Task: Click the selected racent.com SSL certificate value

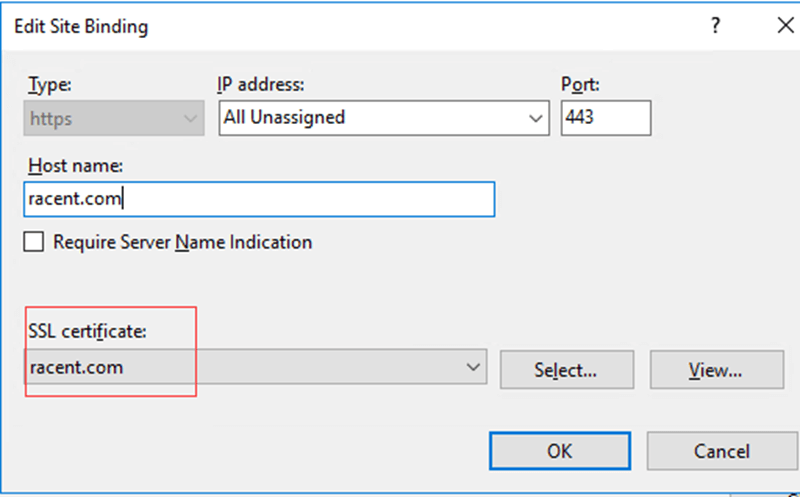Action: [x=76, y=368]
